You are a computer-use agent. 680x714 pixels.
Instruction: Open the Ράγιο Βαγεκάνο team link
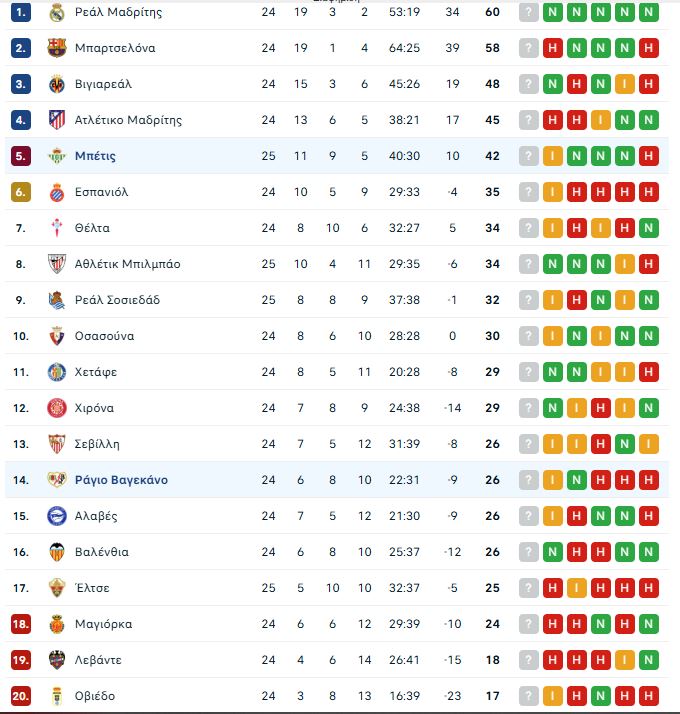click(121, 480)
